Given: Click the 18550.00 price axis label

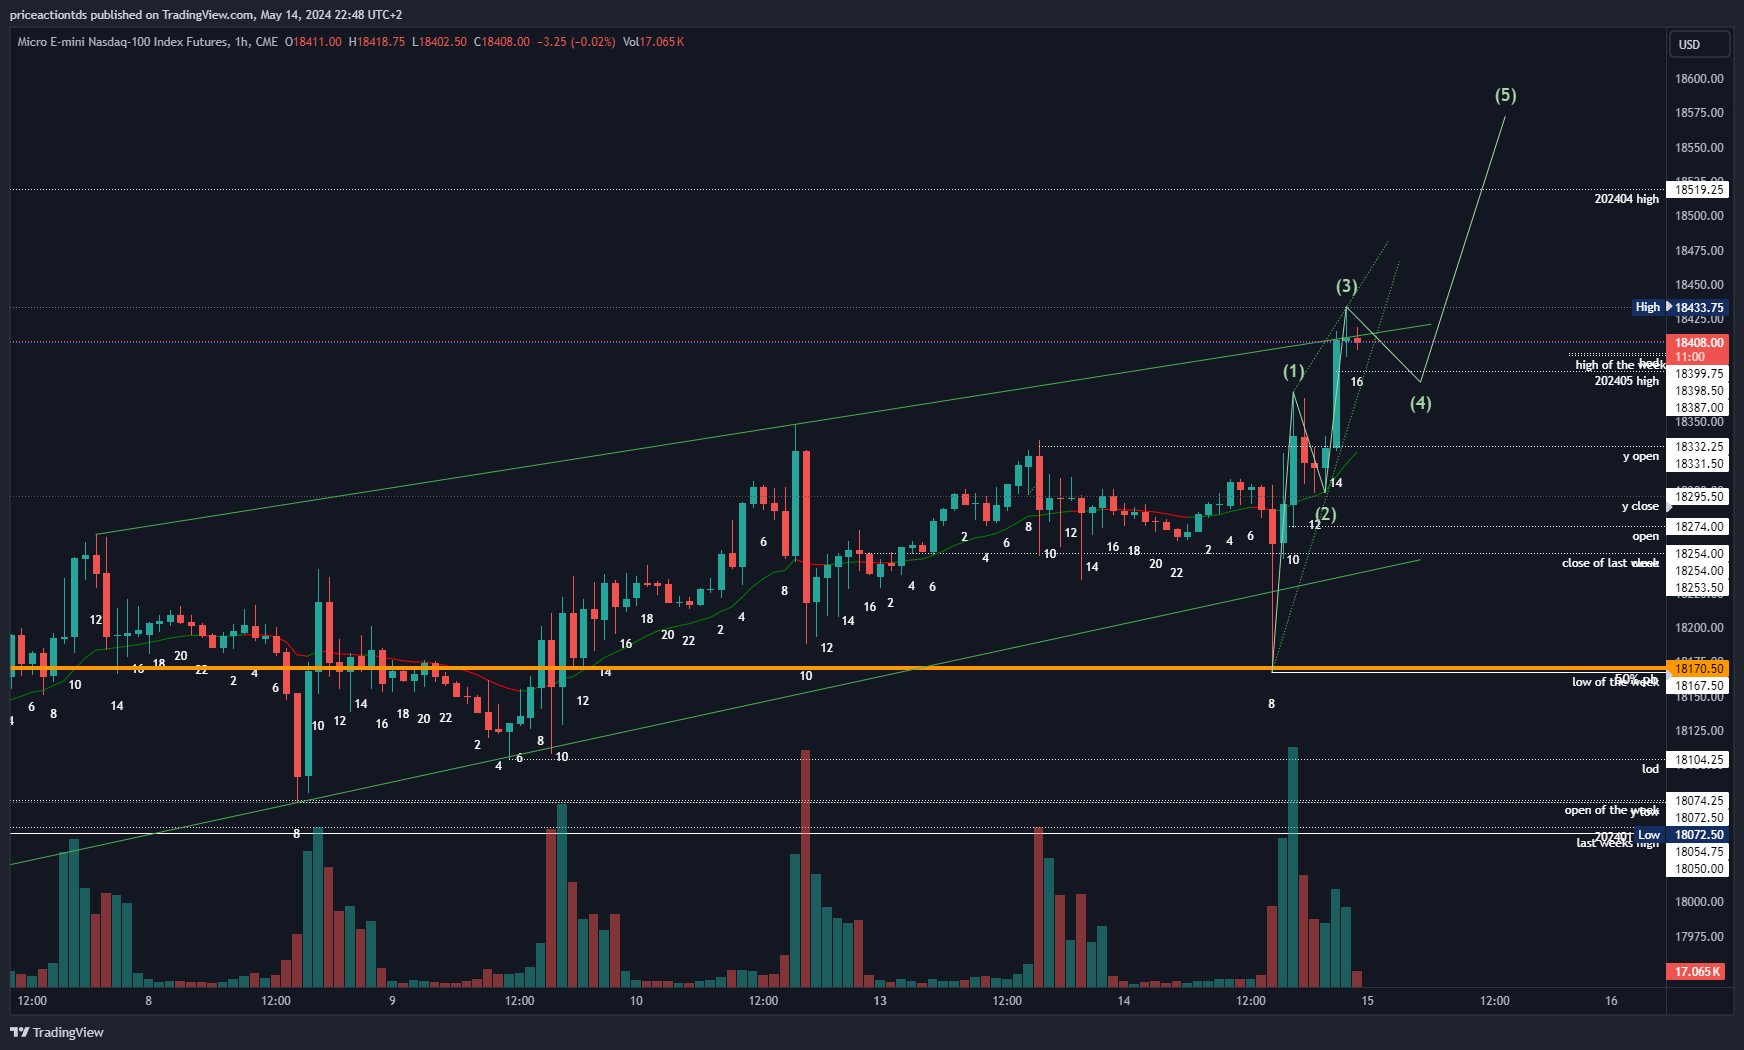Looking at the screenshot, I should (1699, 148).
